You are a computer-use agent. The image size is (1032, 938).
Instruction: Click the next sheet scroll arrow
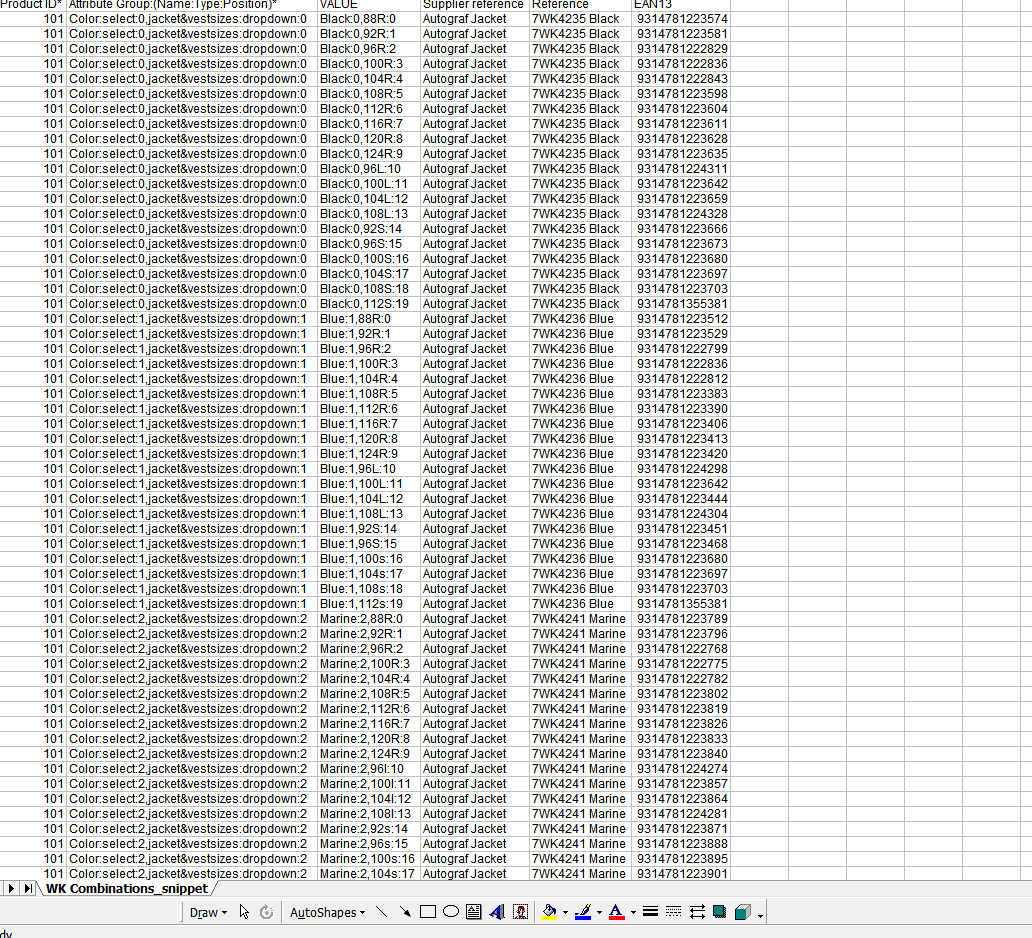[x=11, y=889]
